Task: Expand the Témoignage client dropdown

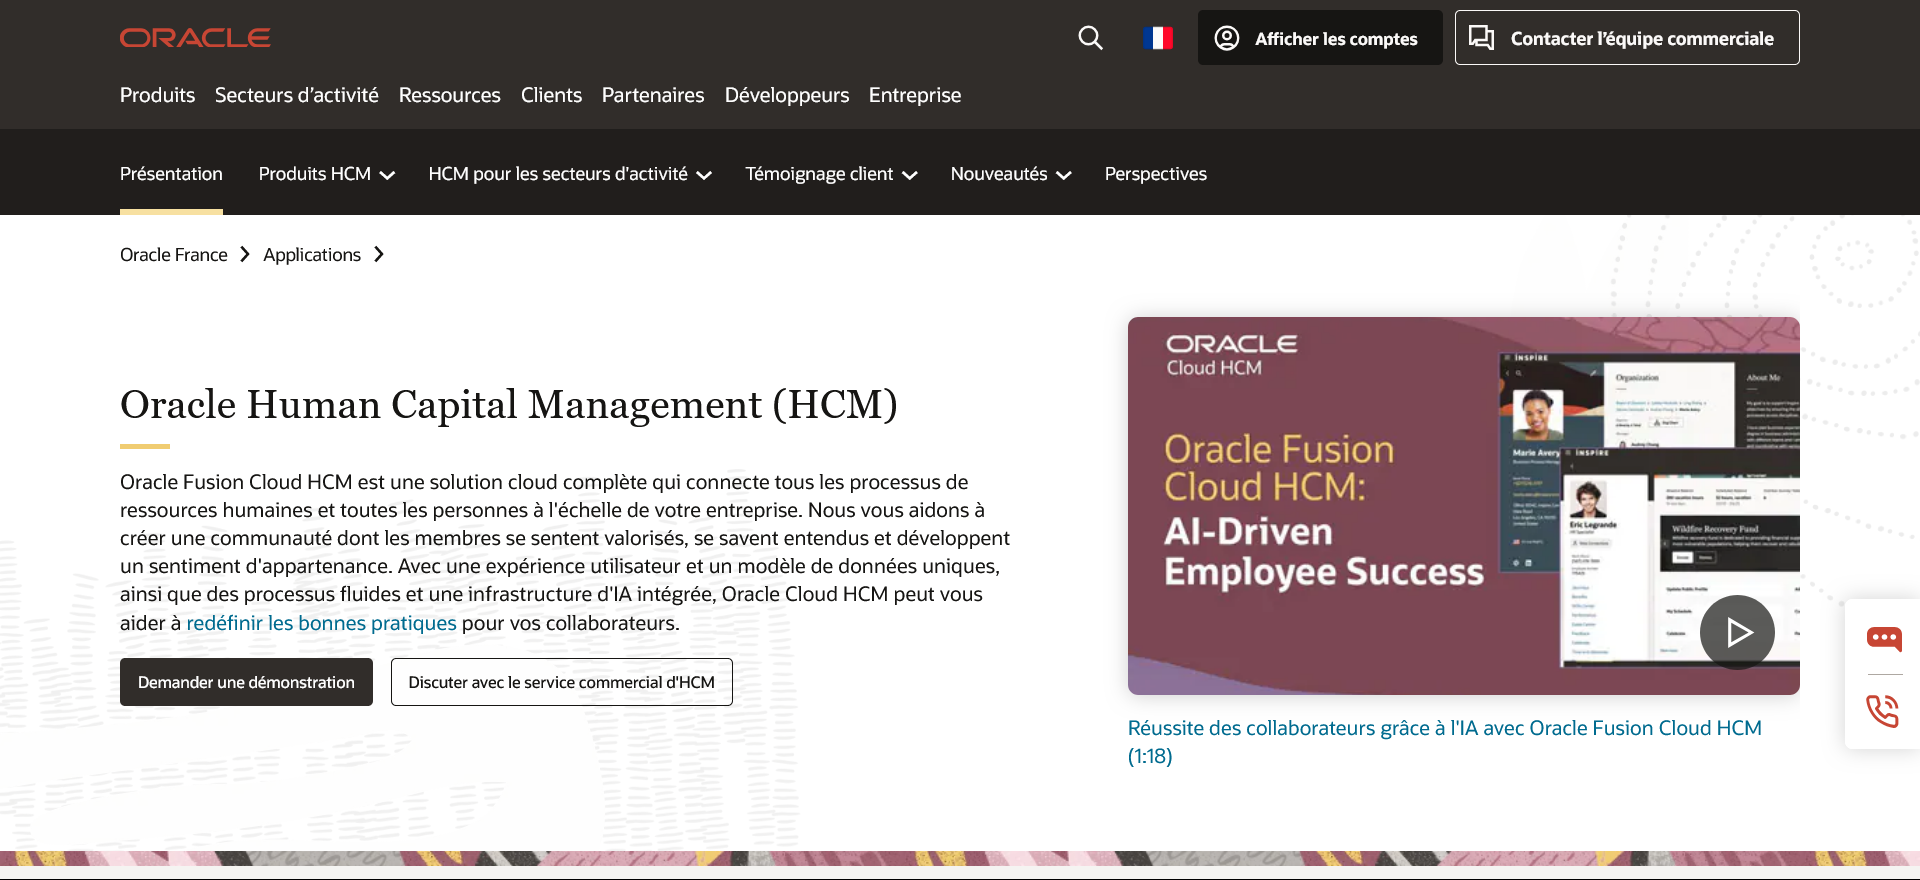Action: [831, 174]
